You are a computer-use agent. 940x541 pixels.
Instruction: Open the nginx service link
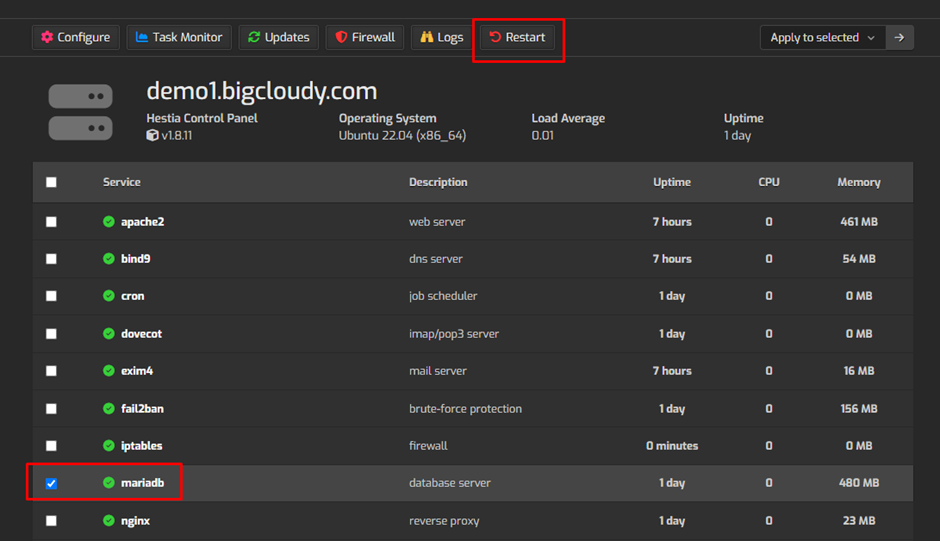click(x=135, y=521)
